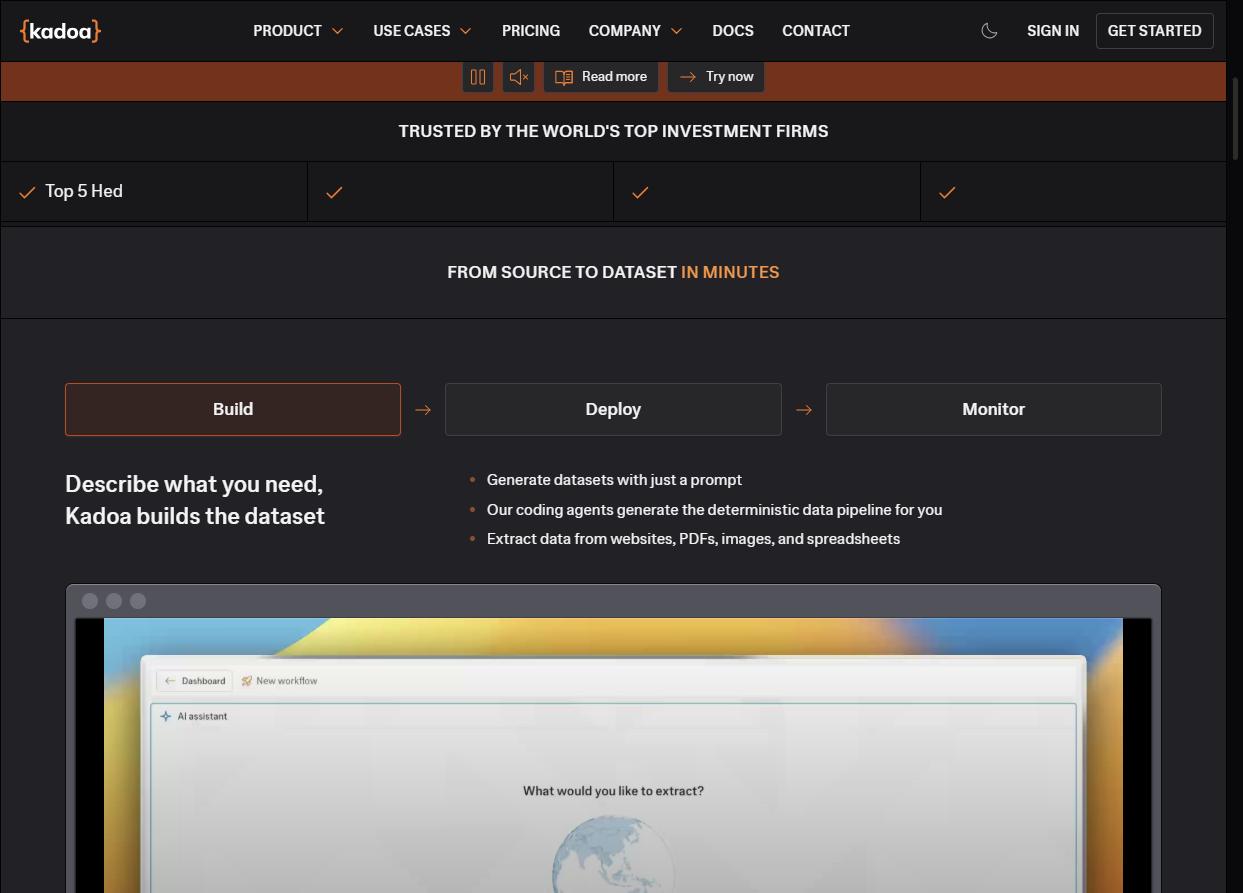Open the Read more button
Screen dimensions: 1243x893
(601, 77)
